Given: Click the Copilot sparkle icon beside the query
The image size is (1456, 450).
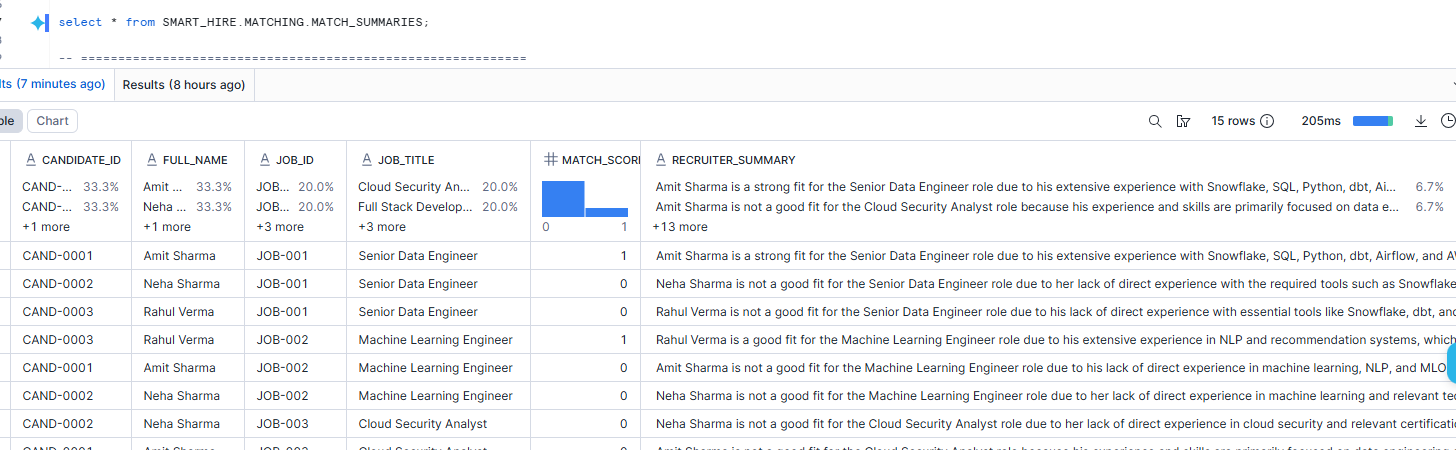Looking at the screenshot, I should pyautogui.click(x=38, y=22).
